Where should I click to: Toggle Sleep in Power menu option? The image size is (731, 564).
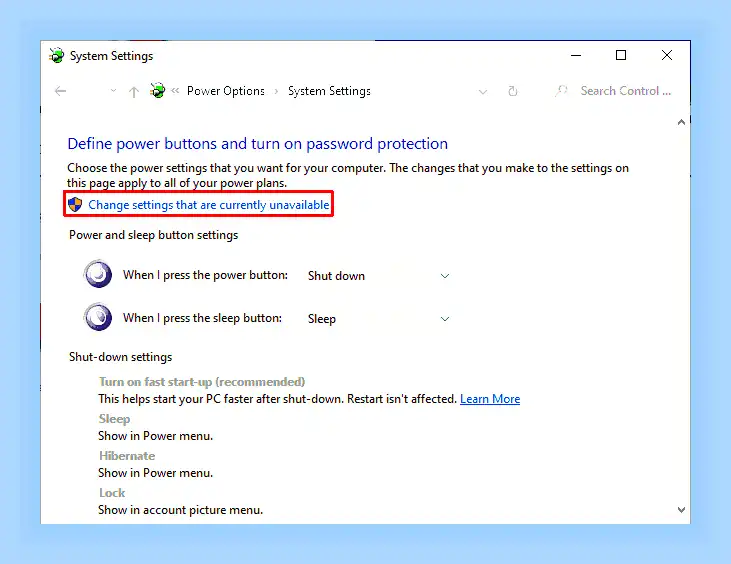tap(114, 419)
